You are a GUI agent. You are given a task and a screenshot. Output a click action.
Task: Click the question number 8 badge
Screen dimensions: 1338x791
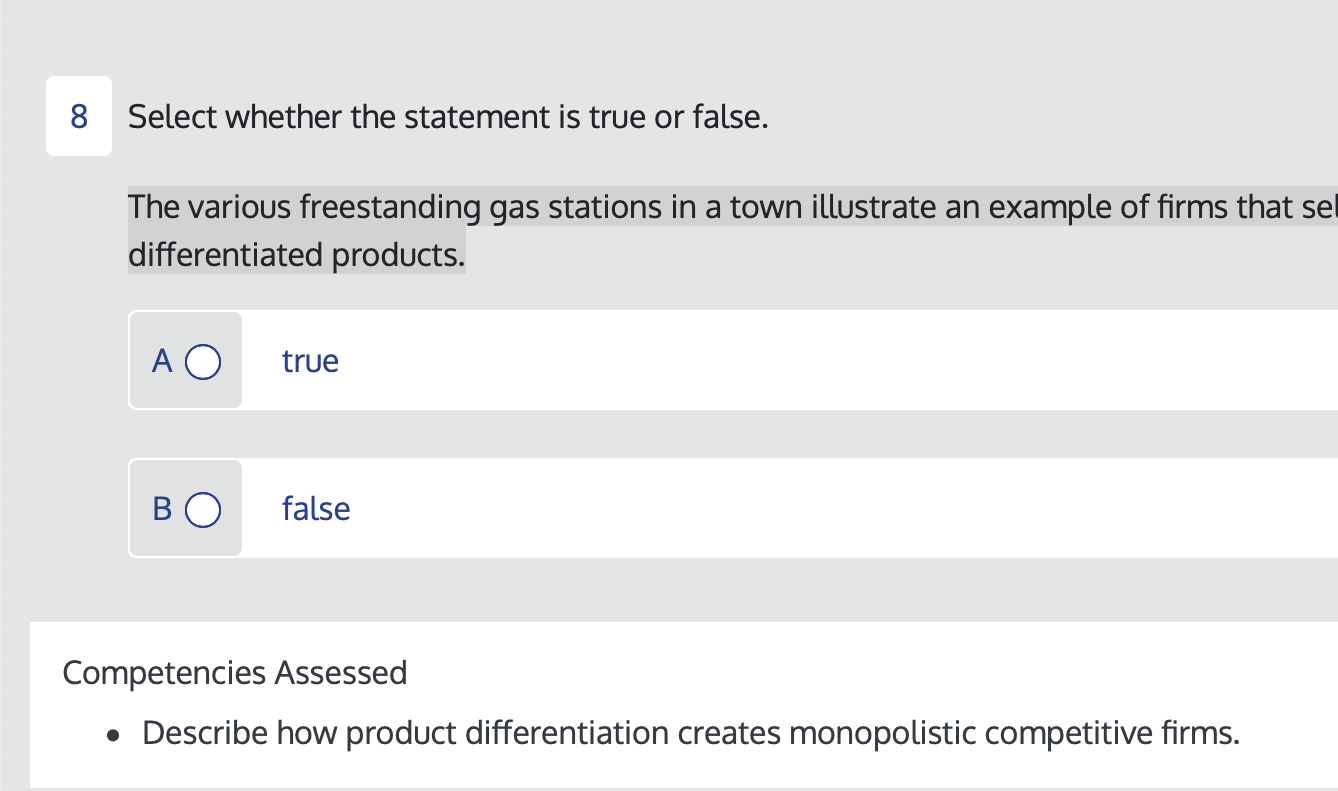coord(78,116)
